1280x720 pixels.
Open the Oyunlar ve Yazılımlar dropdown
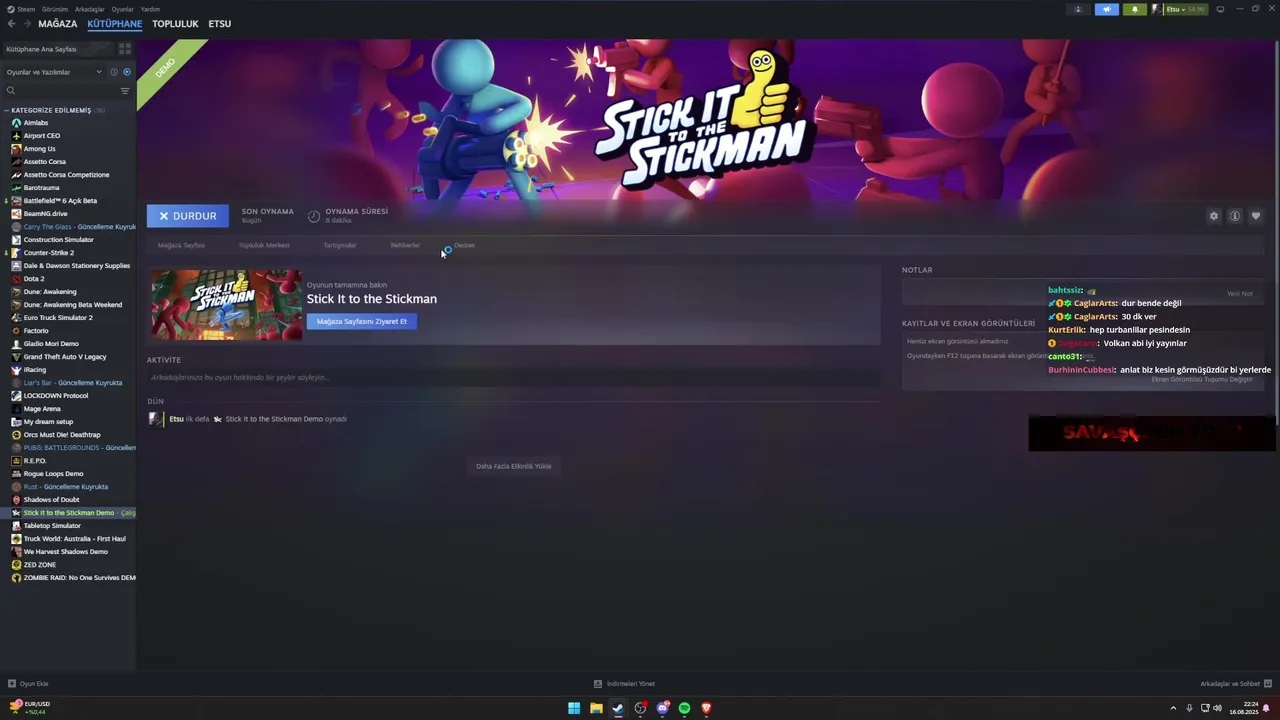54,72
